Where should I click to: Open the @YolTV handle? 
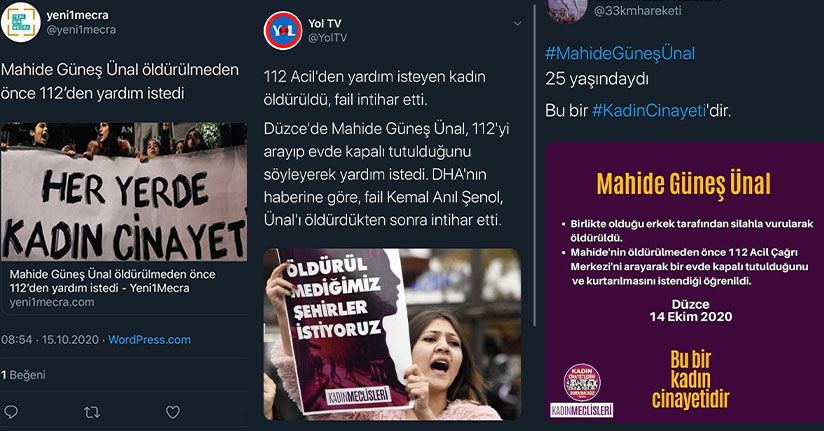coord(328,38)
